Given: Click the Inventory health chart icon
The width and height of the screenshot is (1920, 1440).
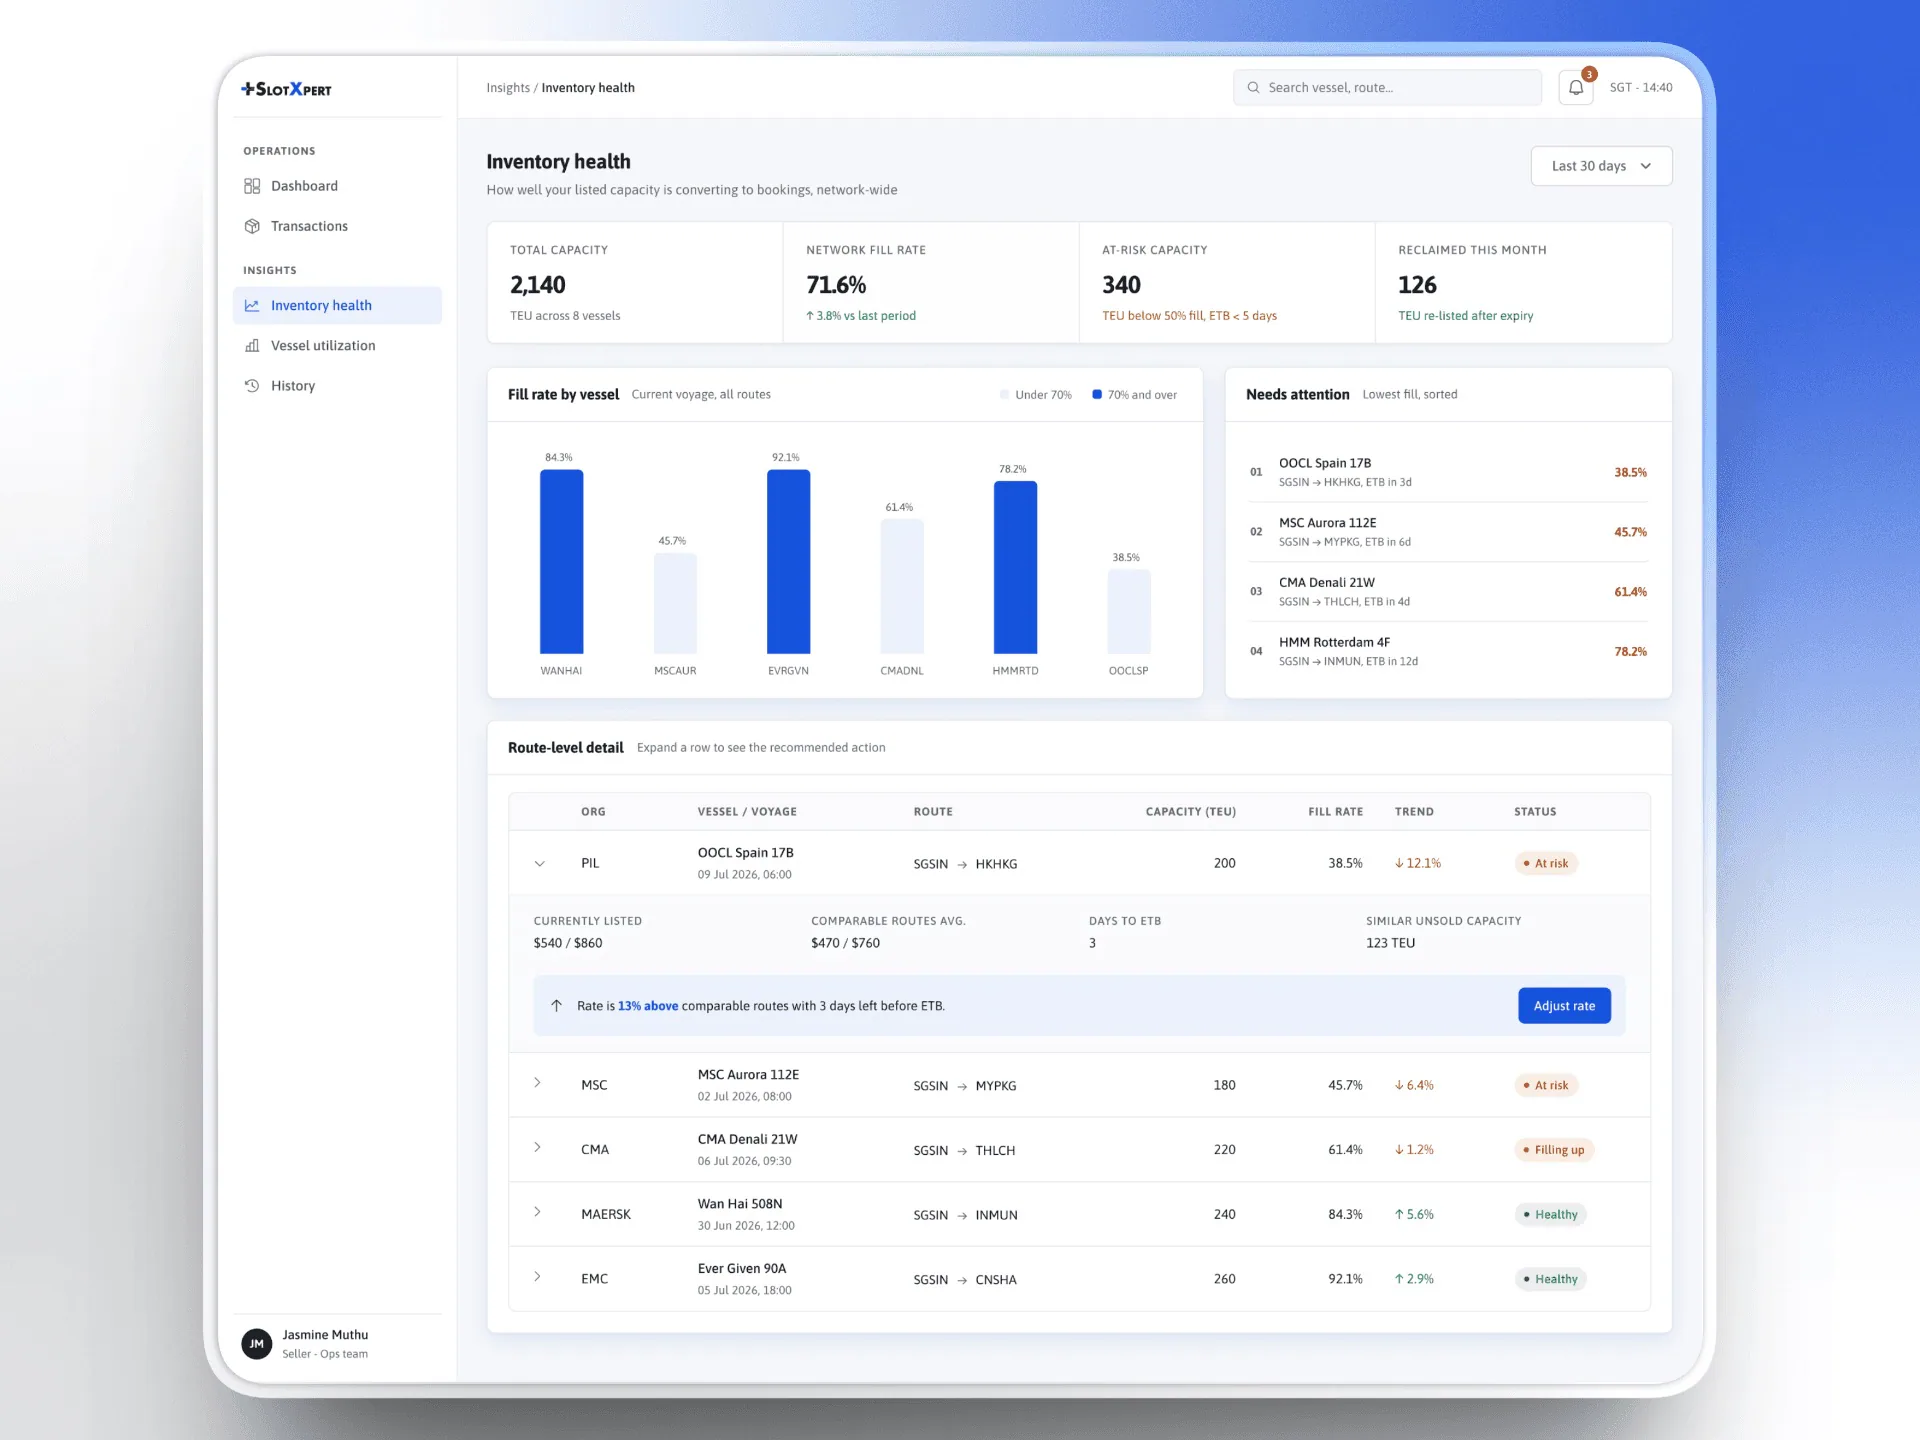Looking at the screenshot, I should 252,306.
